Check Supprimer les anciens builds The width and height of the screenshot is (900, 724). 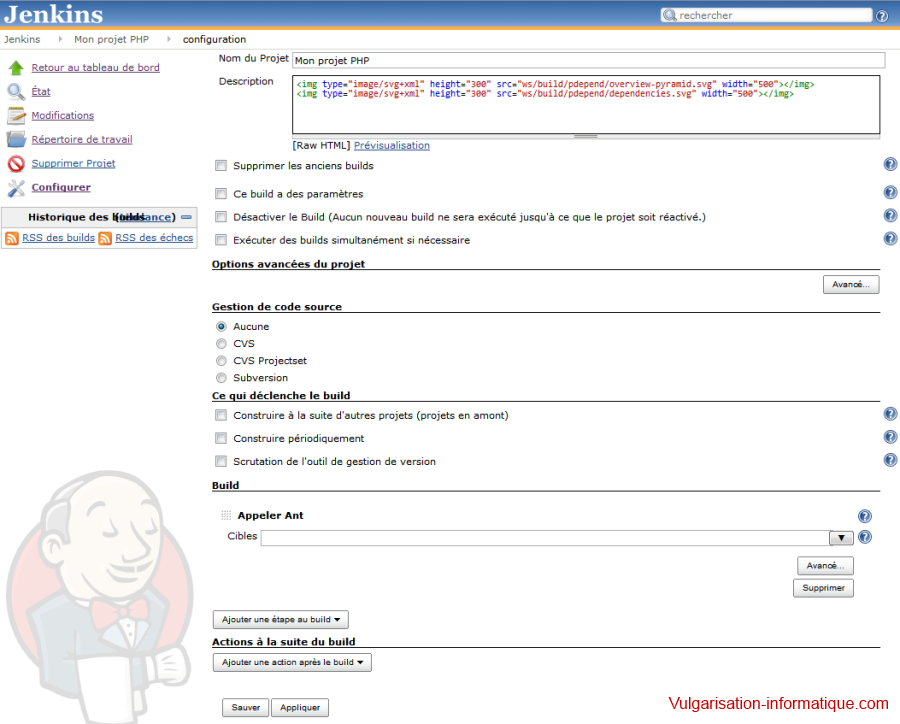(221, 166)
